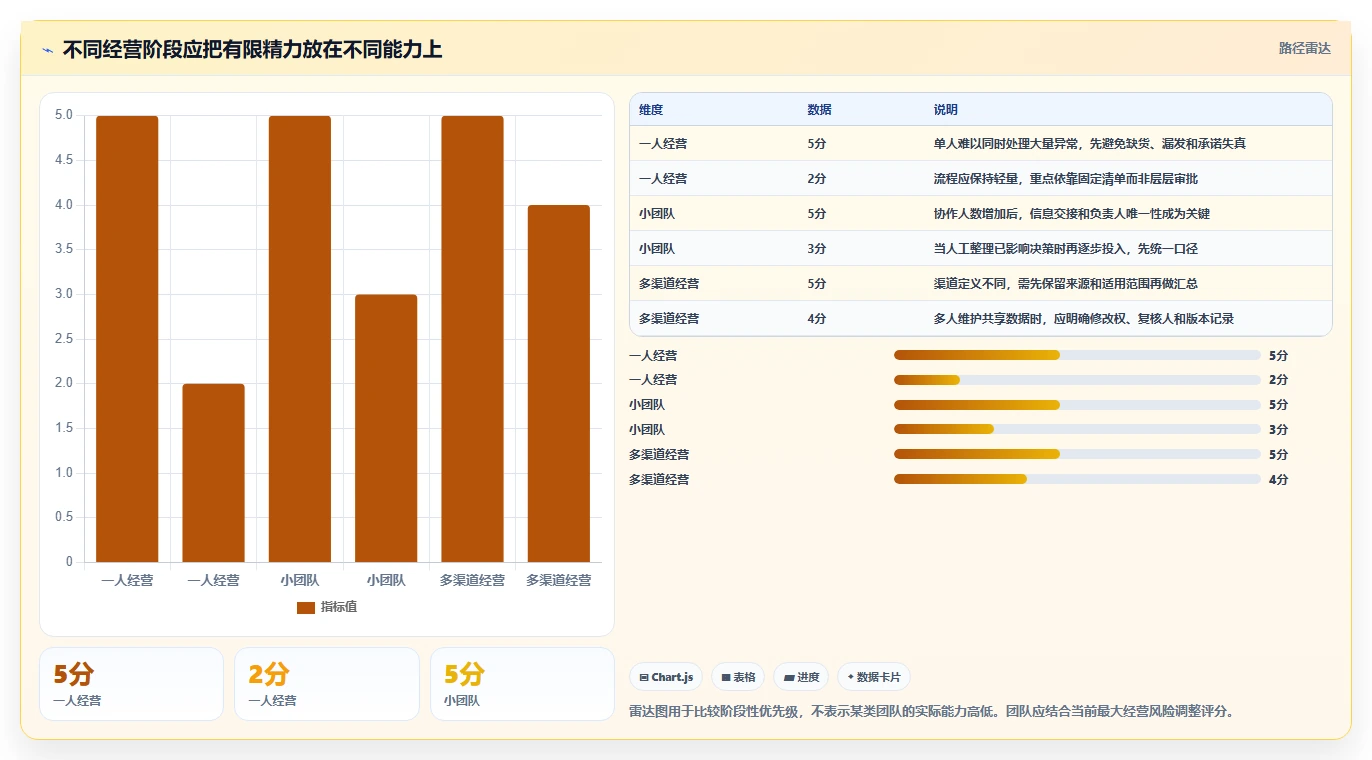Click the lightning icon beside the page title
The height and width of the screenshot is (760, 1372).
coord(47,50)
